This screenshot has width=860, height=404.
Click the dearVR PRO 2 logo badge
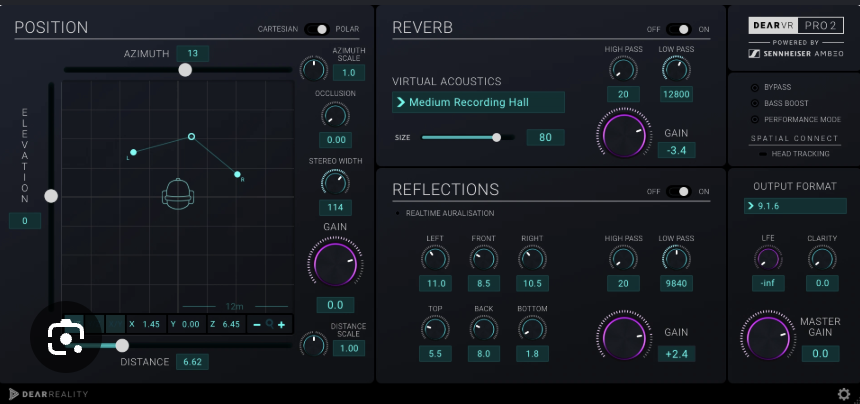796,26
